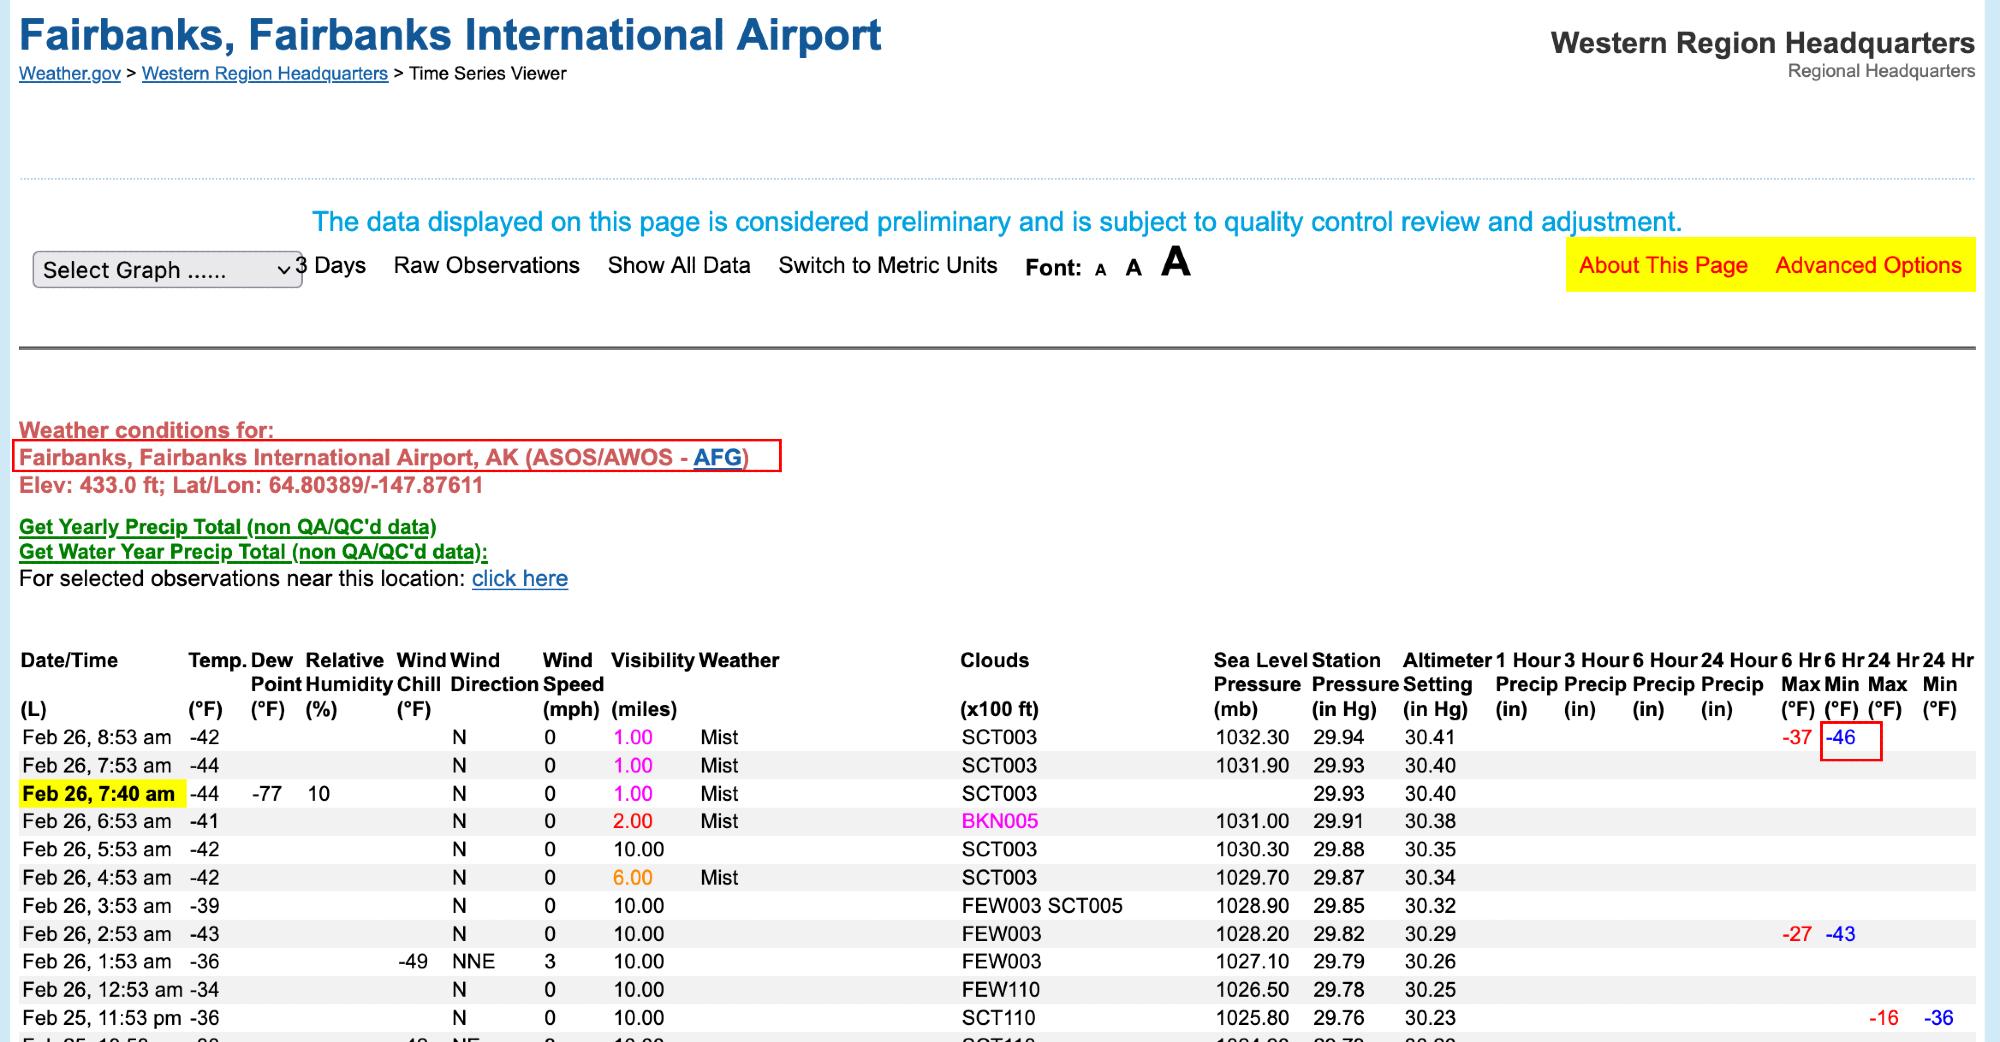The width and height of the screenshot is (2000, 1042).
Task: Open Western Region Headquarters breadcrumb link
Action: click(x=264, y=74)
